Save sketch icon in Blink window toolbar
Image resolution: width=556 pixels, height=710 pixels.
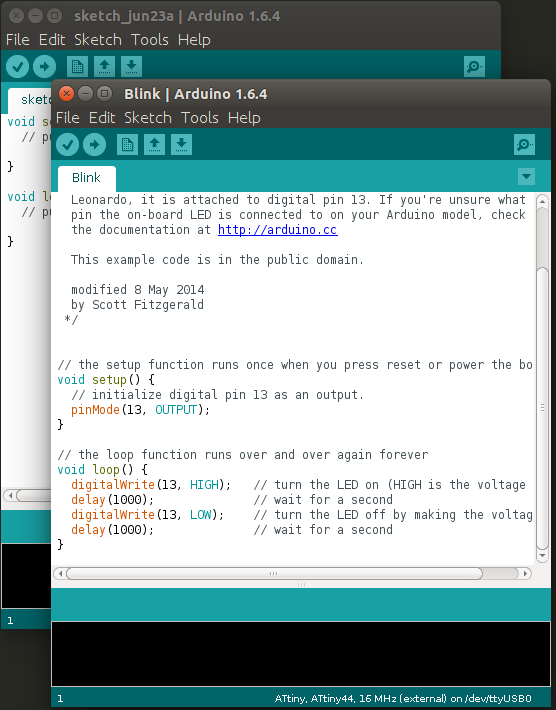point(182,144)
